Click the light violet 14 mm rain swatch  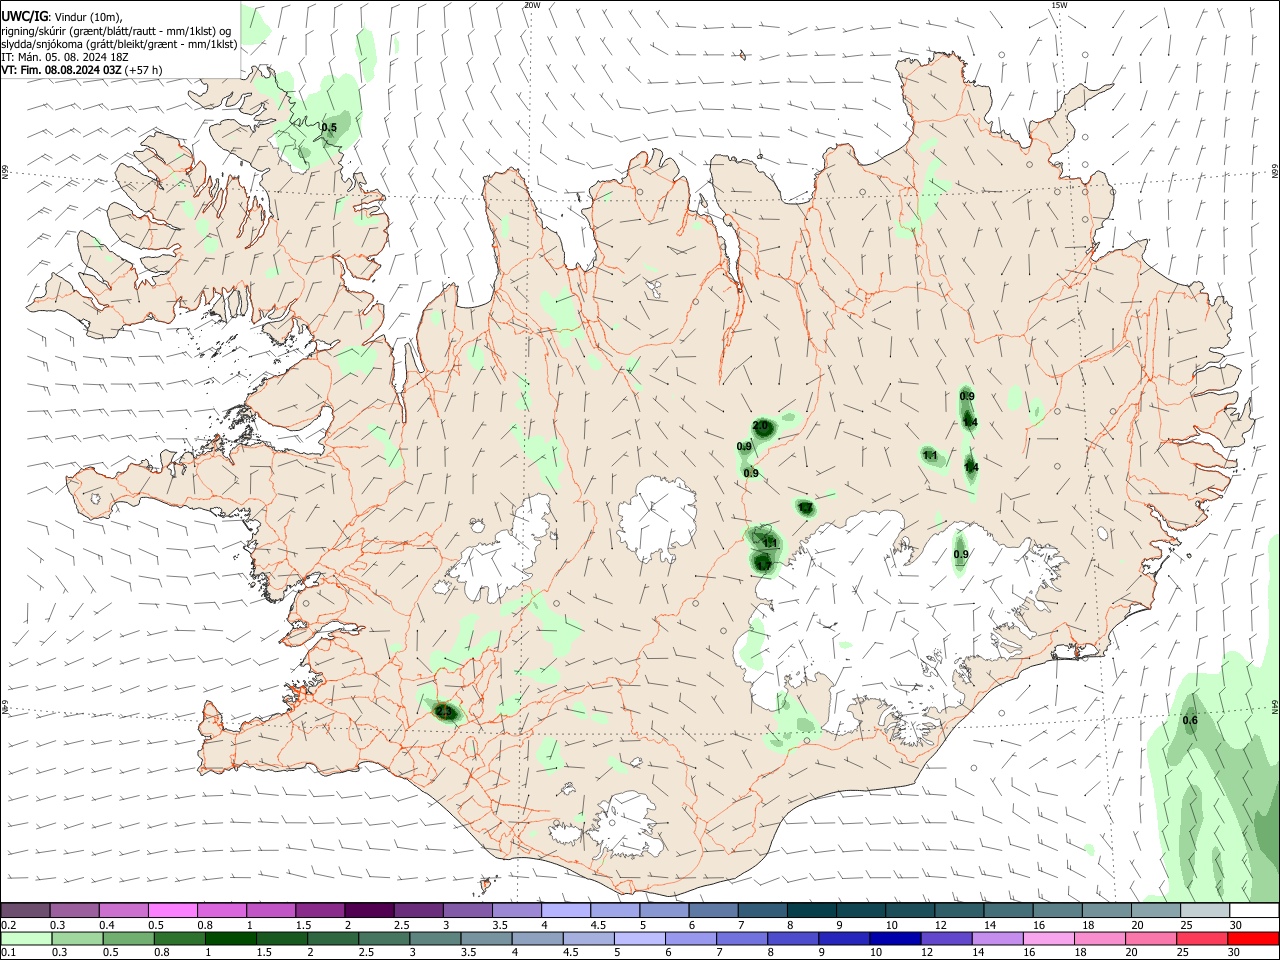[x=996, y=938]
